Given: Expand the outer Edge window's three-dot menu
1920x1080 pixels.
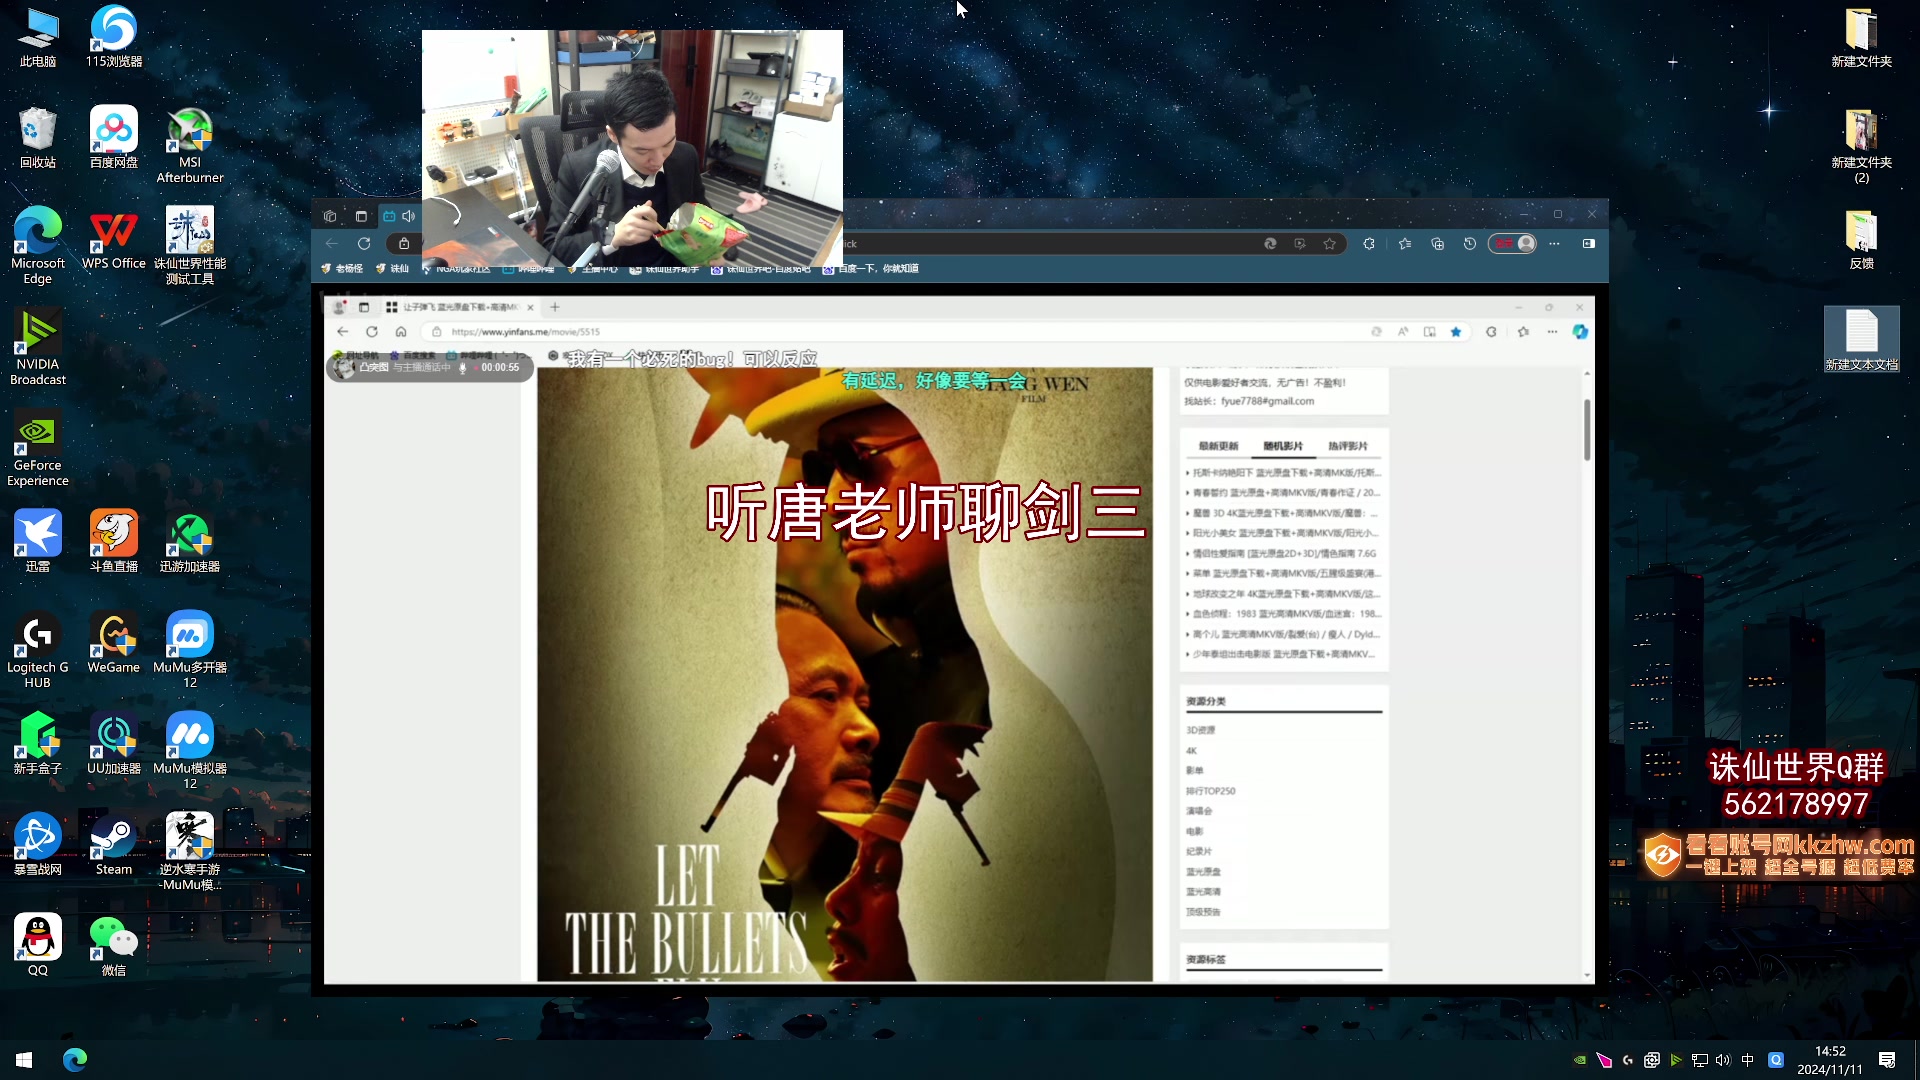Looking at the screenshot, I should (1554, 244).
